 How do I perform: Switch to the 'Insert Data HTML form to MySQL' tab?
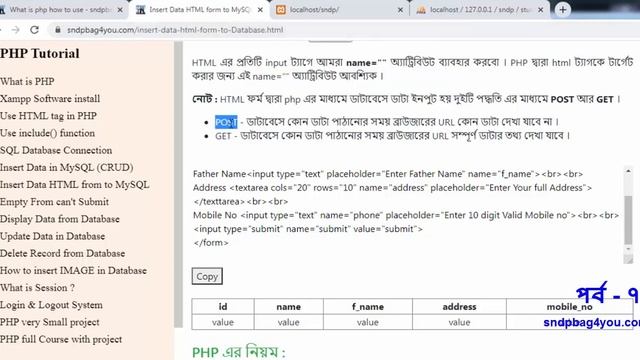coord(199,9)
